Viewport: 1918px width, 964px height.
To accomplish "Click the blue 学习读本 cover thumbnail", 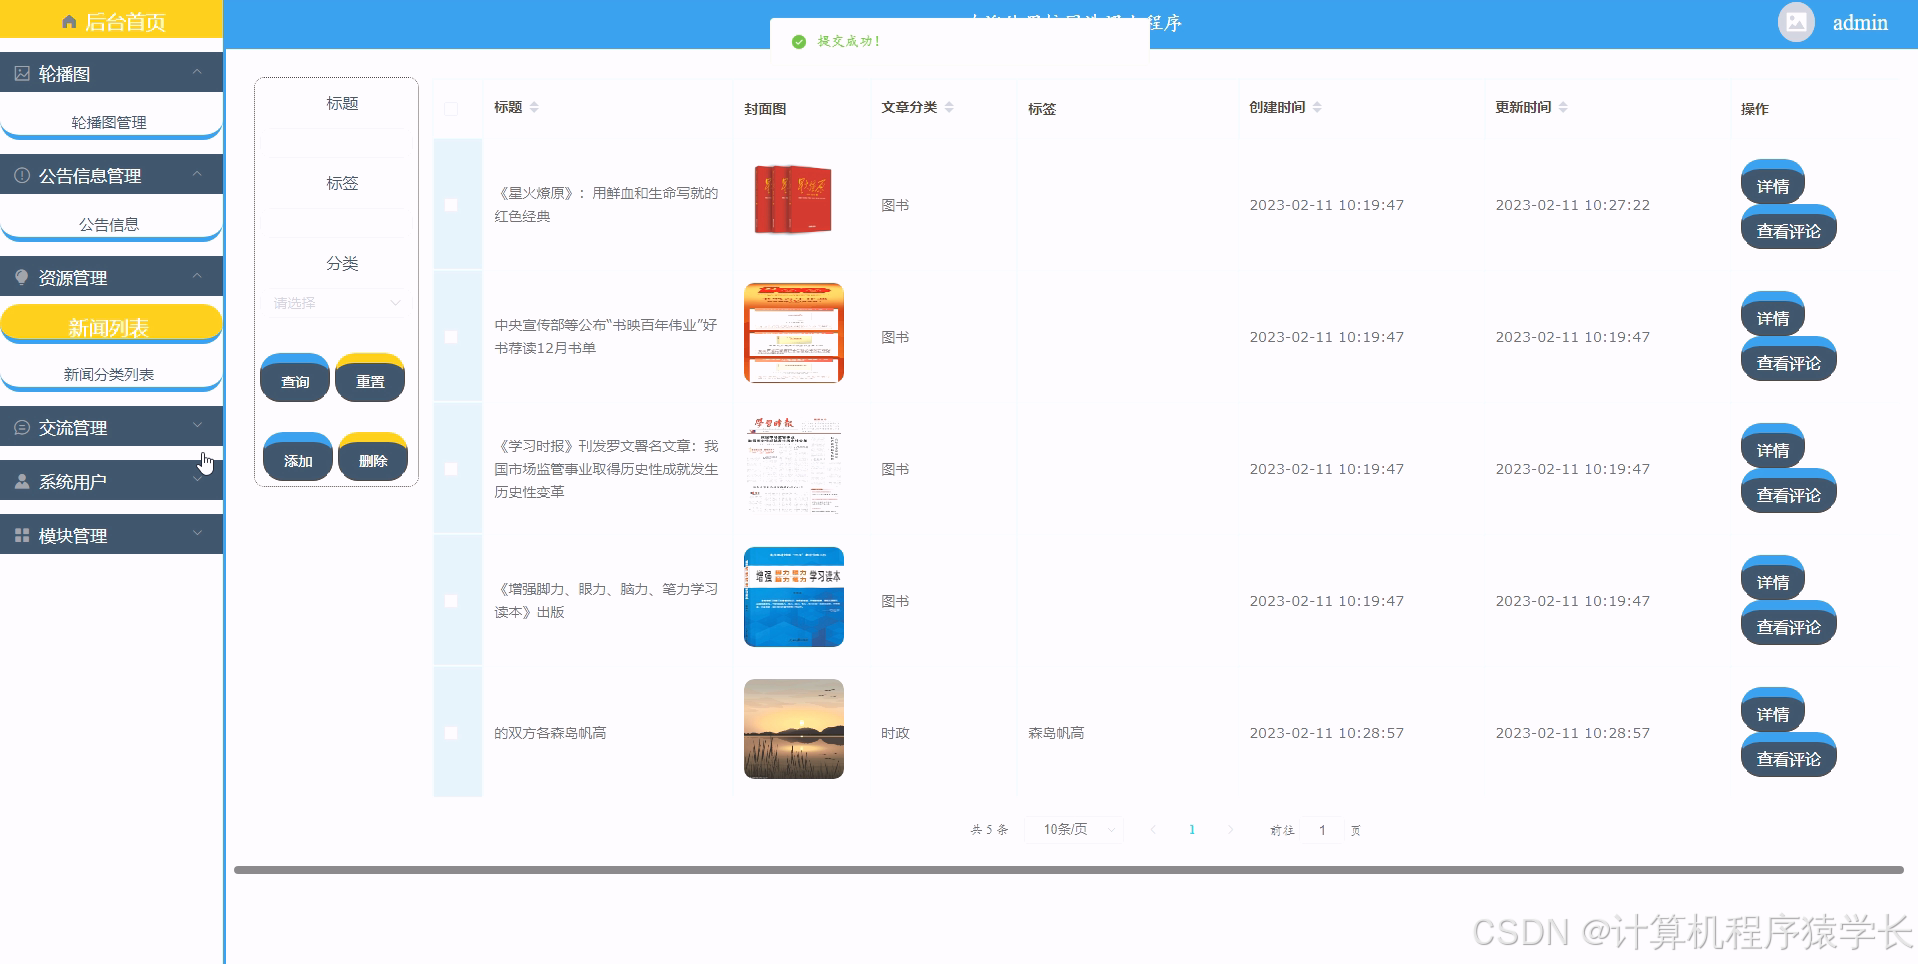I will 794,597.
